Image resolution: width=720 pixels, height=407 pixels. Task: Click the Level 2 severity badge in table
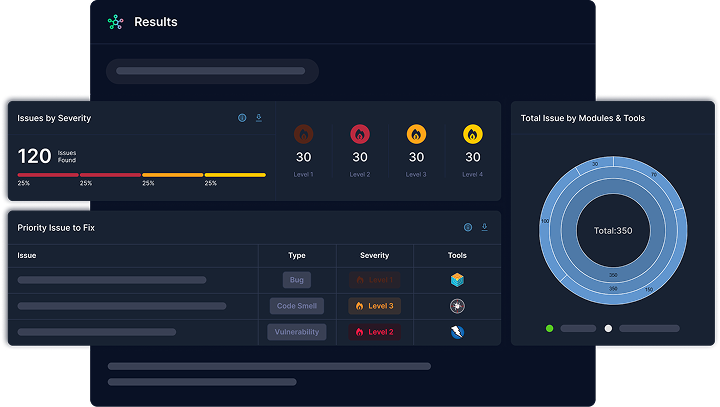coord(374,332)
